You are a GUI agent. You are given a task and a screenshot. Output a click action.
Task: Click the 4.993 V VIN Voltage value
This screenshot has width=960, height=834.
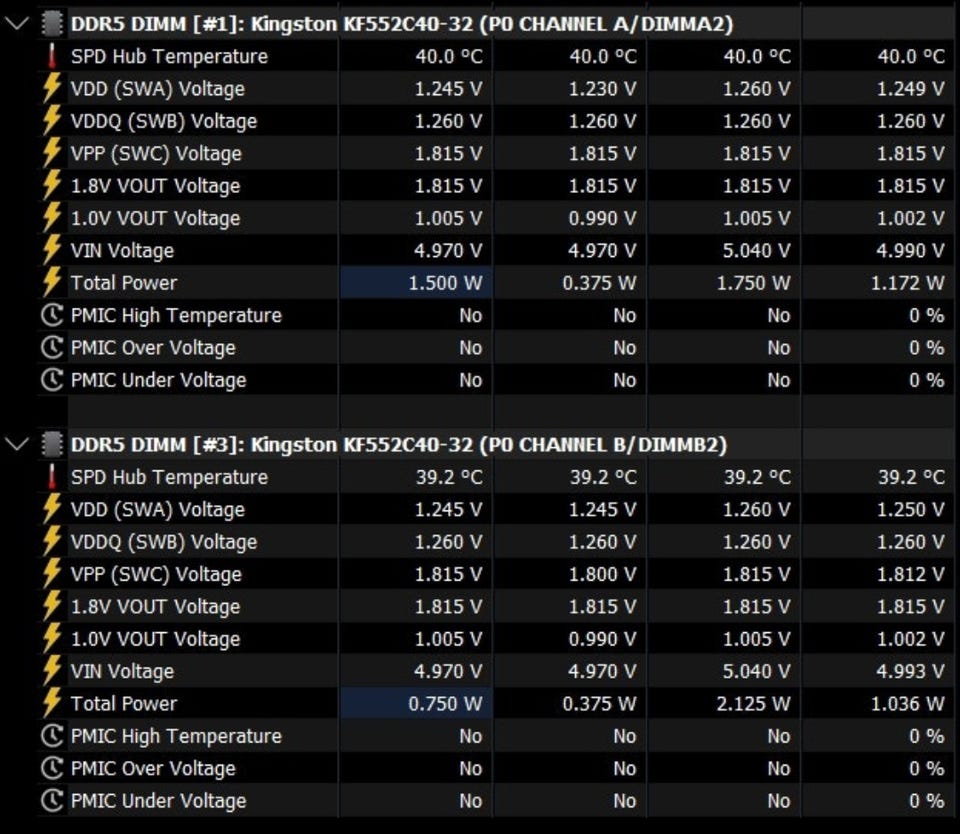click(x=910, y=672)
